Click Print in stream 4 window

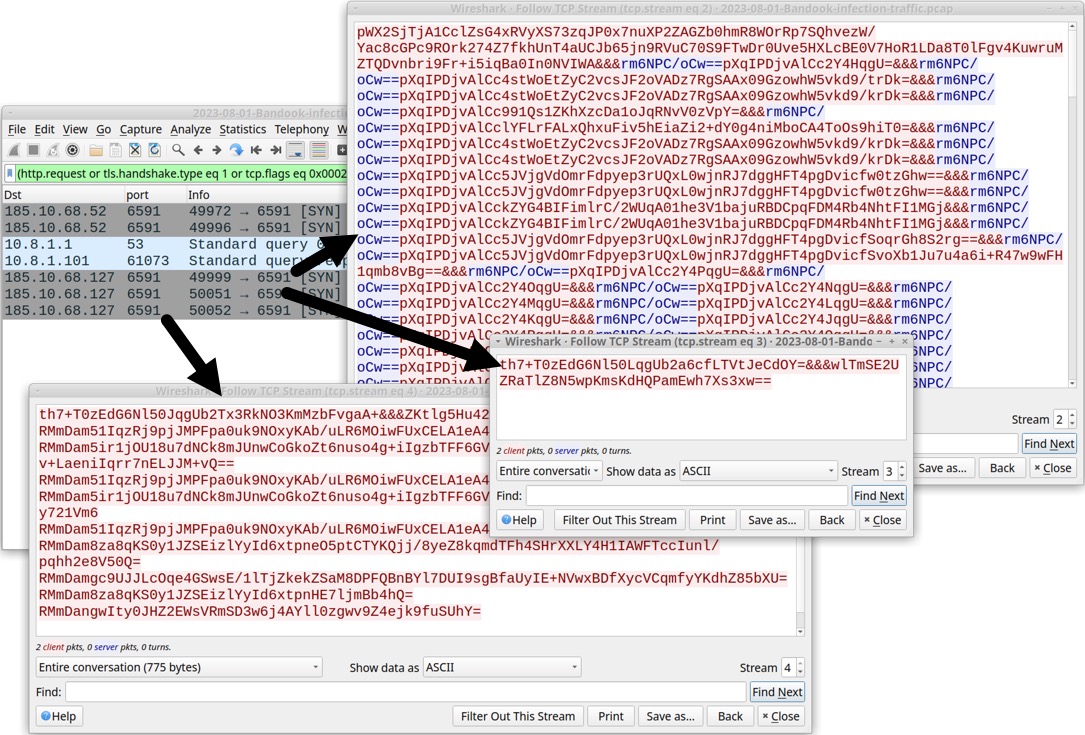[610, 716]
